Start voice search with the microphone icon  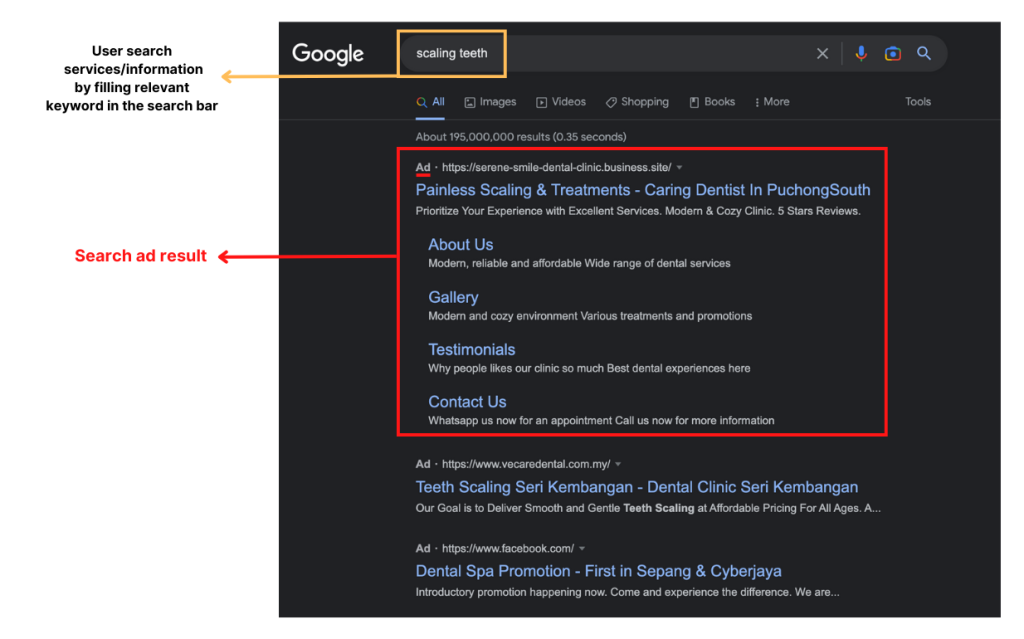click(861, 54)
